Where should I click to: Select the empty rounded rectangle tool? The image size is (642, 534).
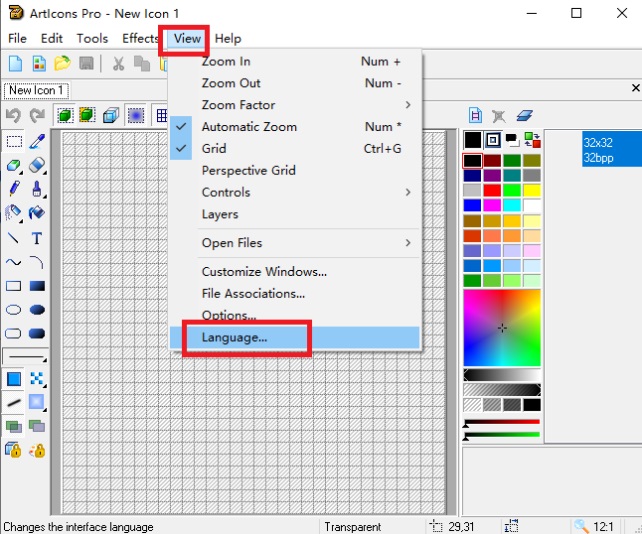[x=14, y=333]
